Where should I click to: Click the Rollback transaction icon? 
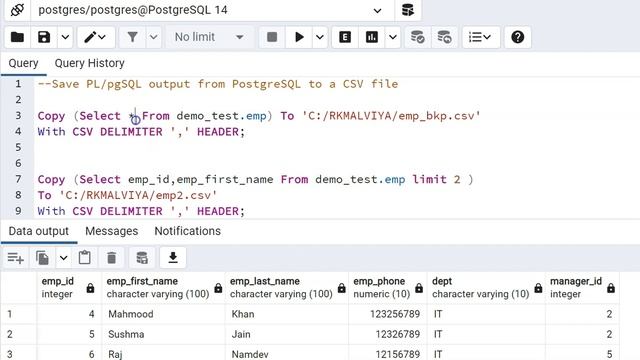coord(444,37)
